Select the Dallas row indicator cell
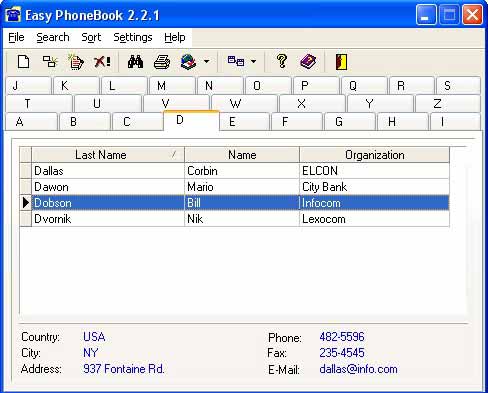The height and width of the screenshot is (393, 488). (26, 171)
